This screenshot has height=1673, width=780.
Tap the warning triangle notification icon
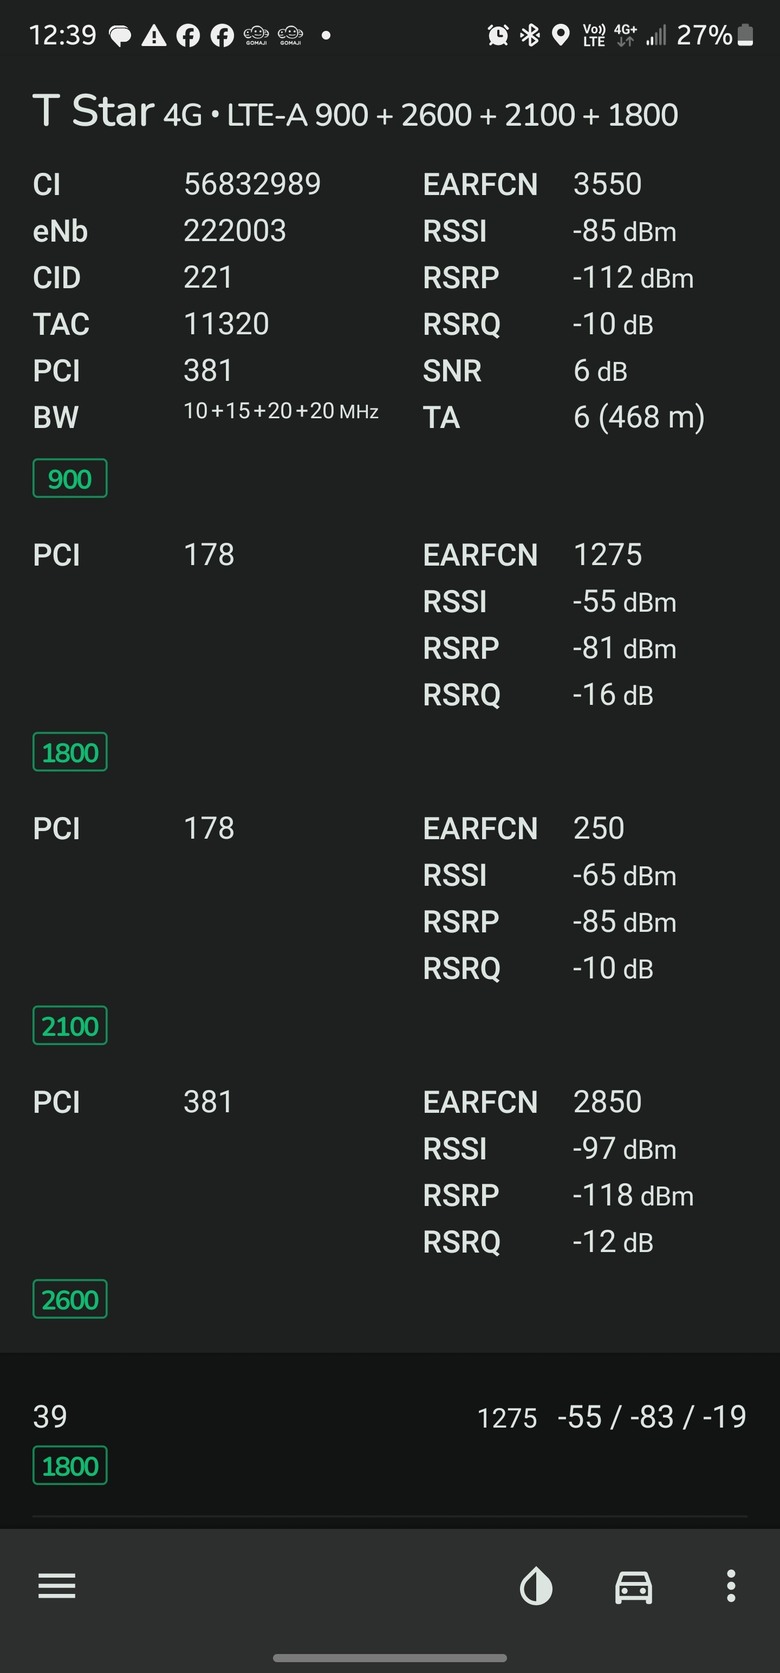tap(154, 36)
